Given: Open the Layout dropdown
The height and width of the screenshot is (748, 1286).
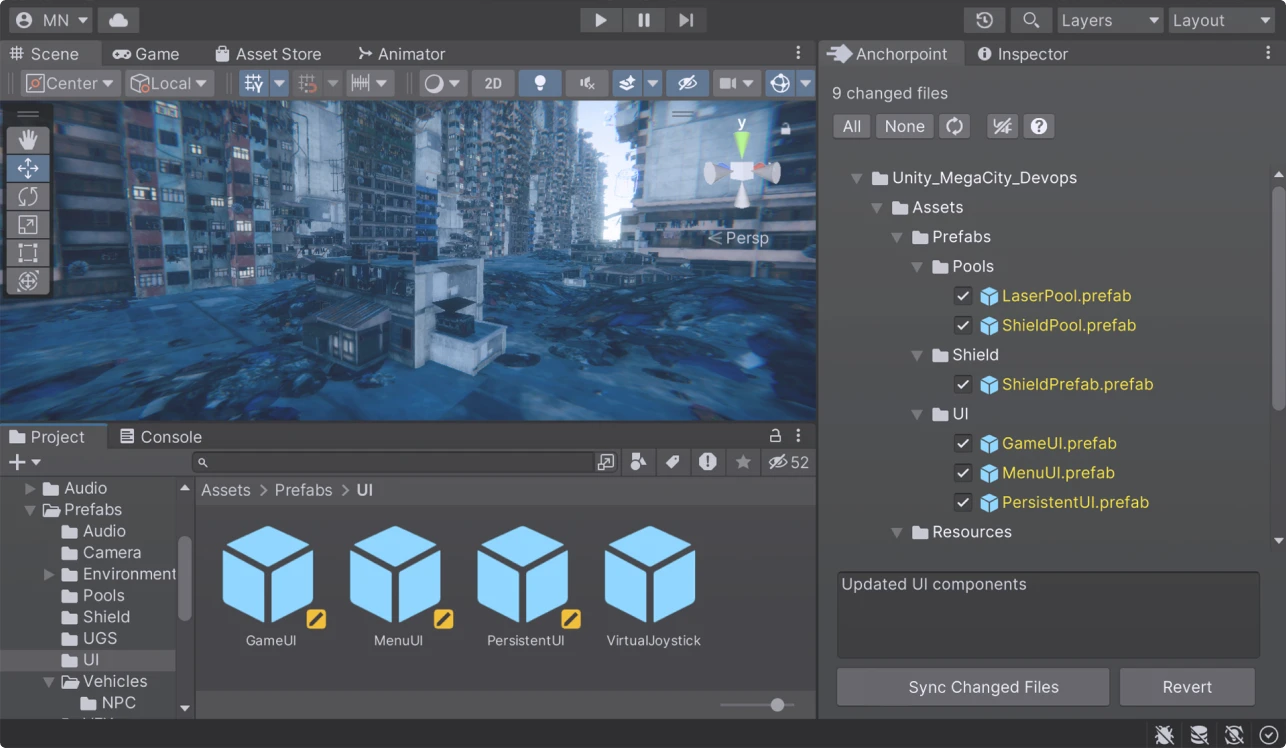Looking at the screenshot, I should (1220, 20).
